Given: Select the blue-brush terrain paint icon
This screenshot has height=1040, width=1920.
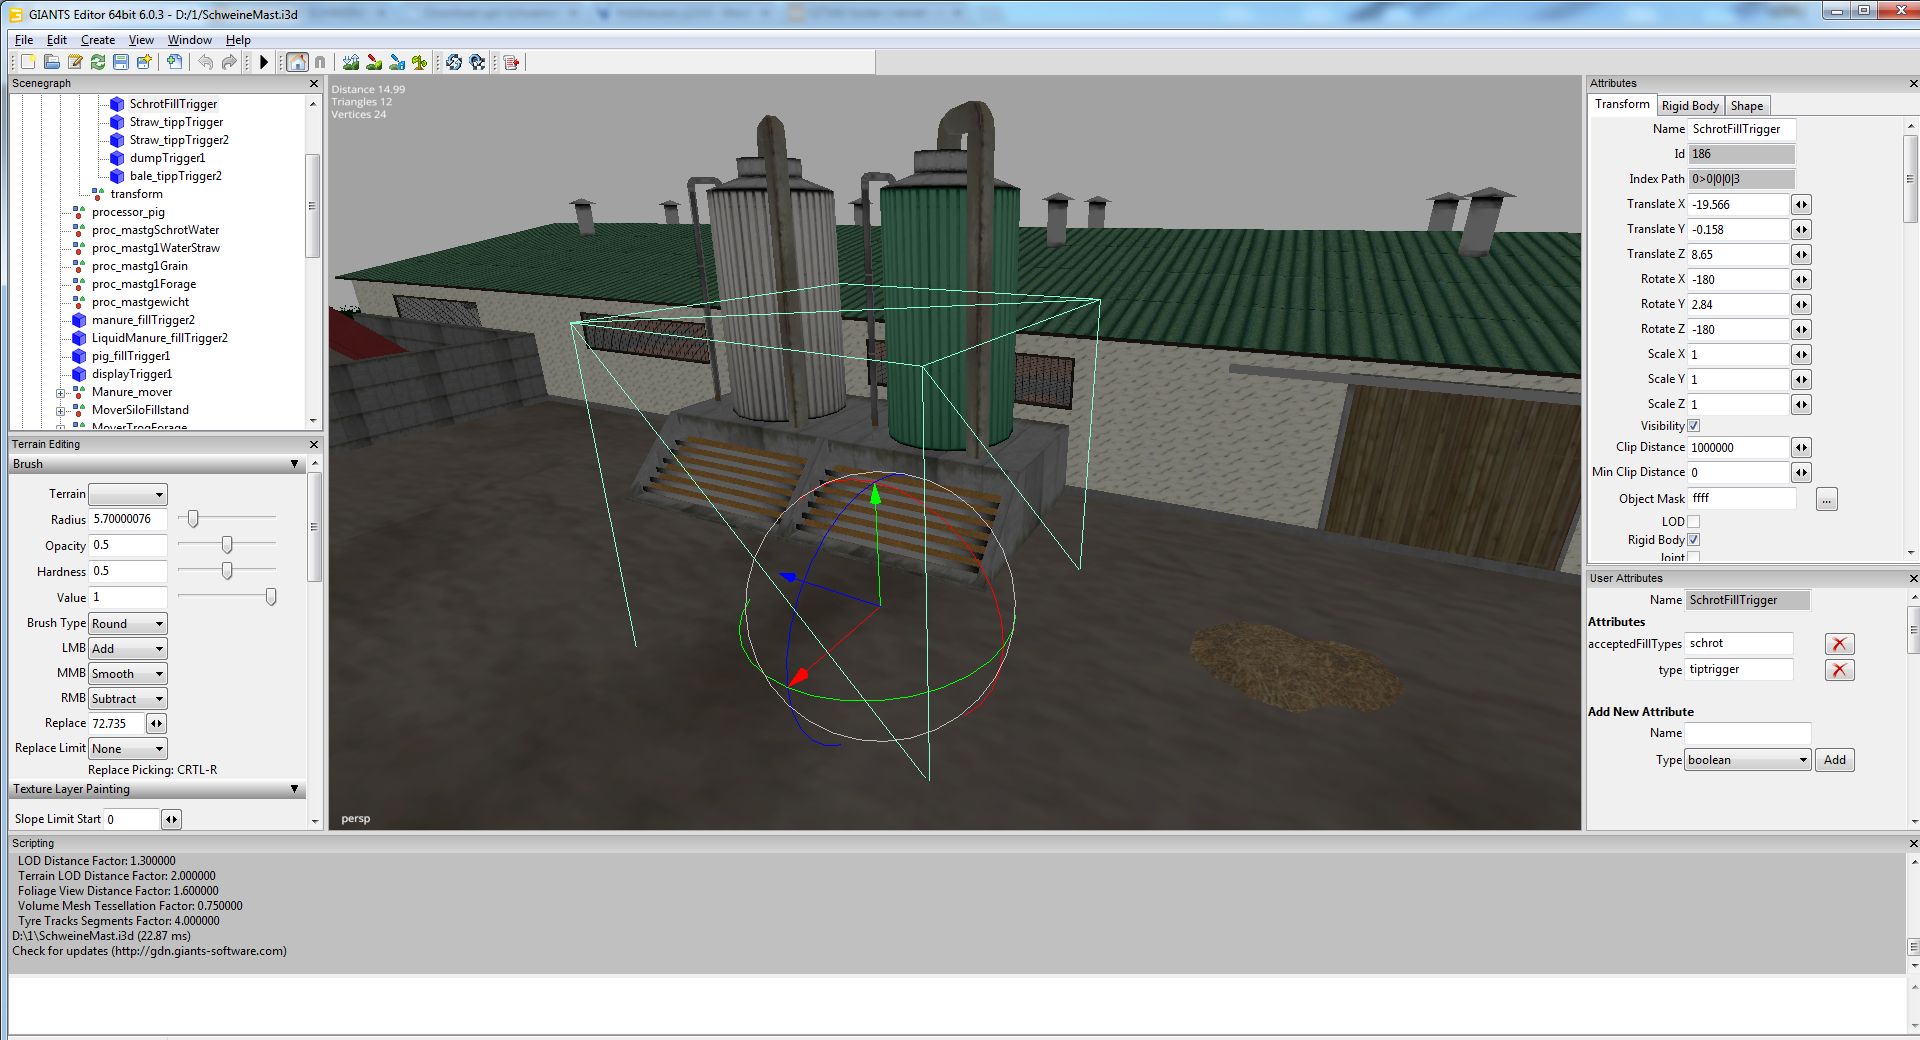Looking at the screenshot, I should coord(397,62).
